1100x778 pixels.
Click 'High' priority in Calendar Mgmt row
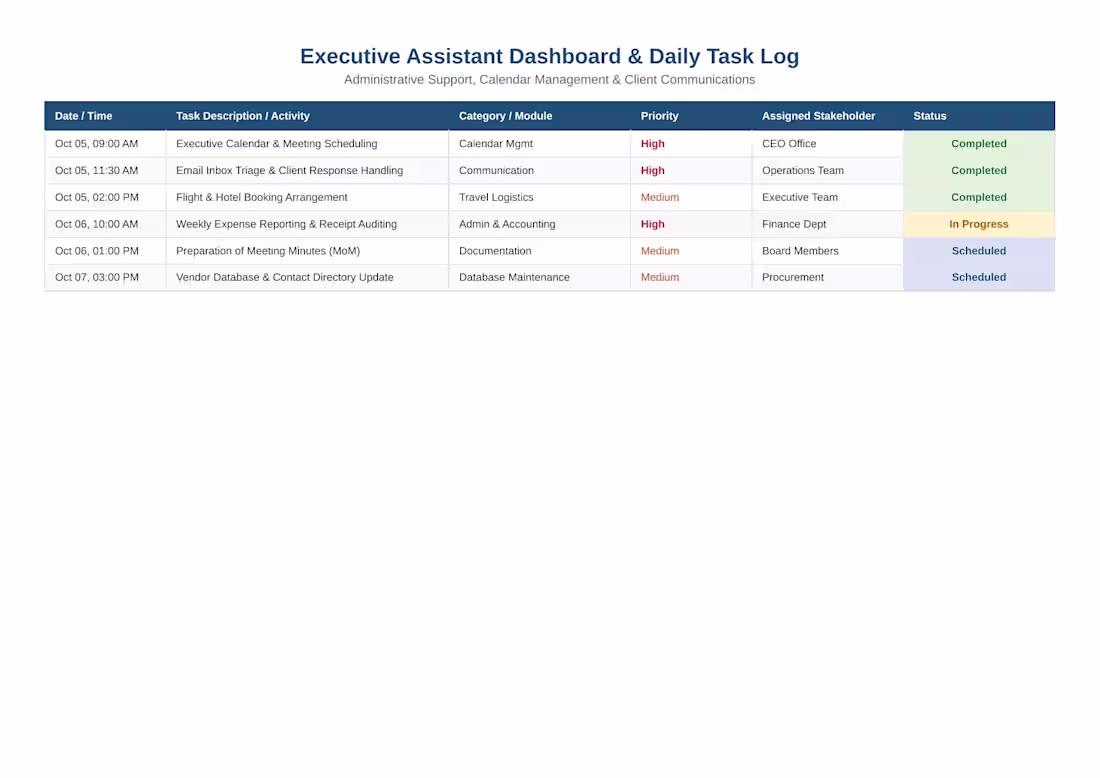click(652, 144)
